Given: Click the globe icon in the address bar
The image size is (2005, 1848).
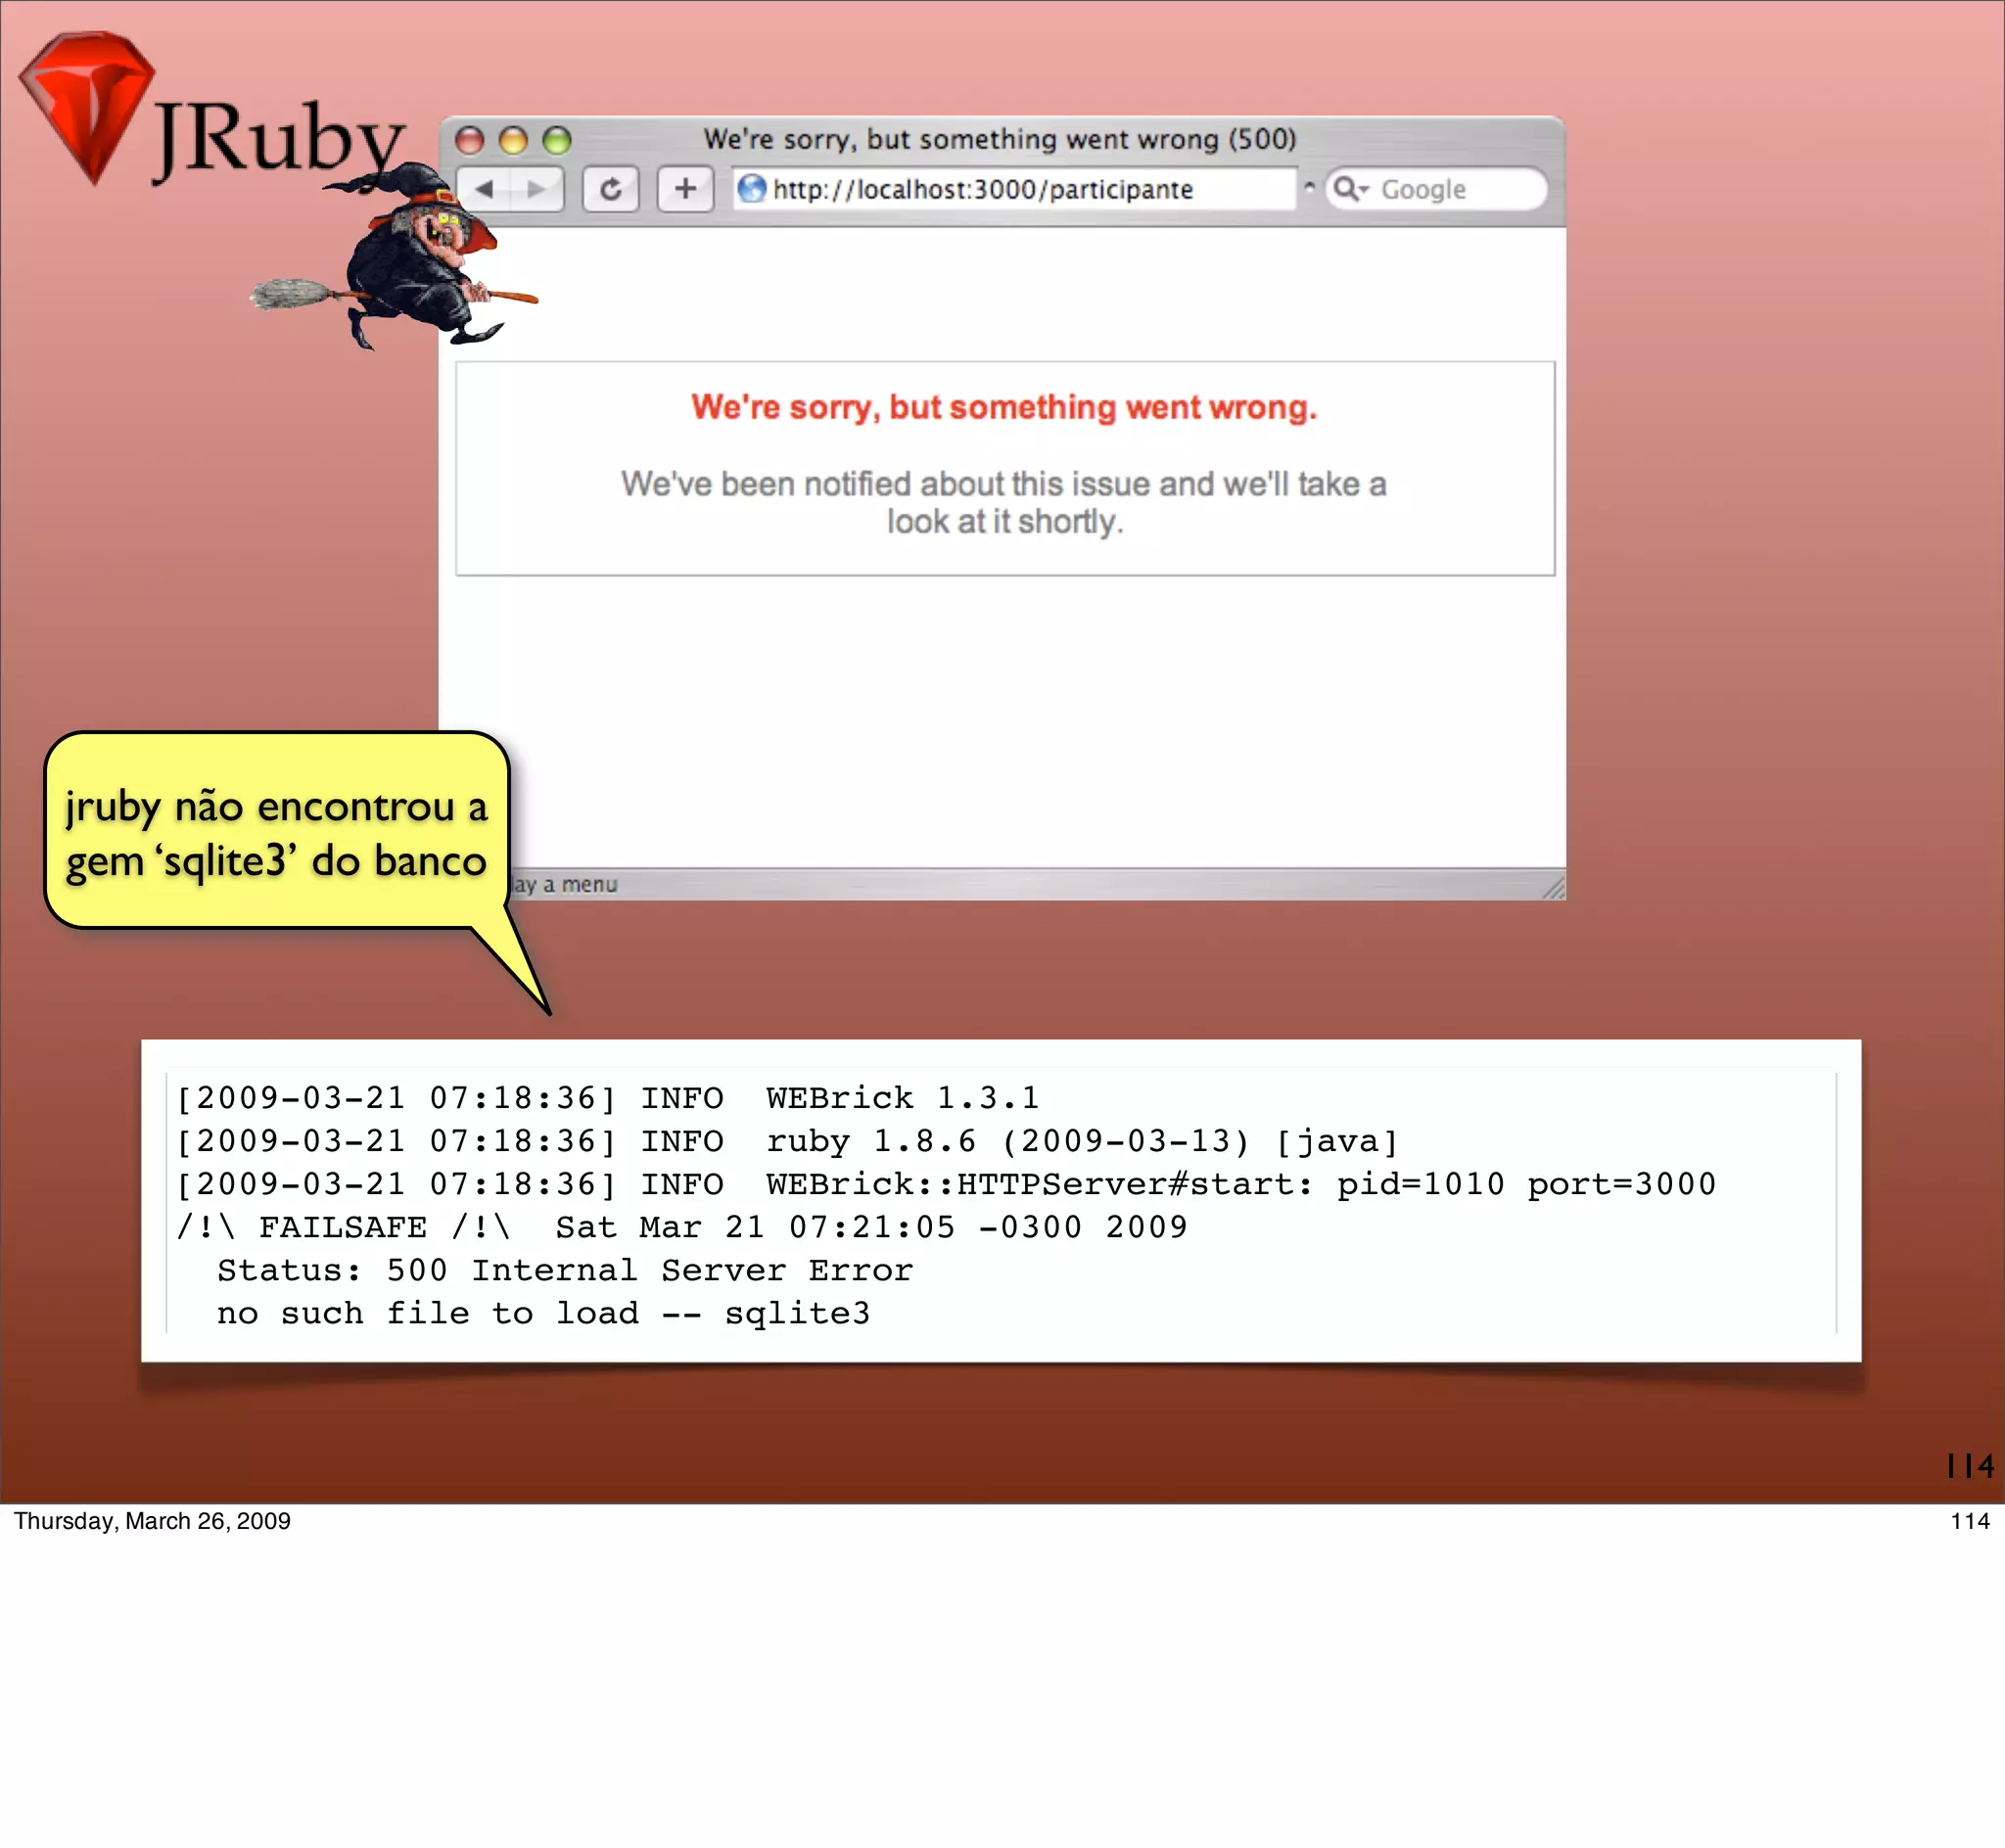Looking at the screenshot, I should pos(752,188).
